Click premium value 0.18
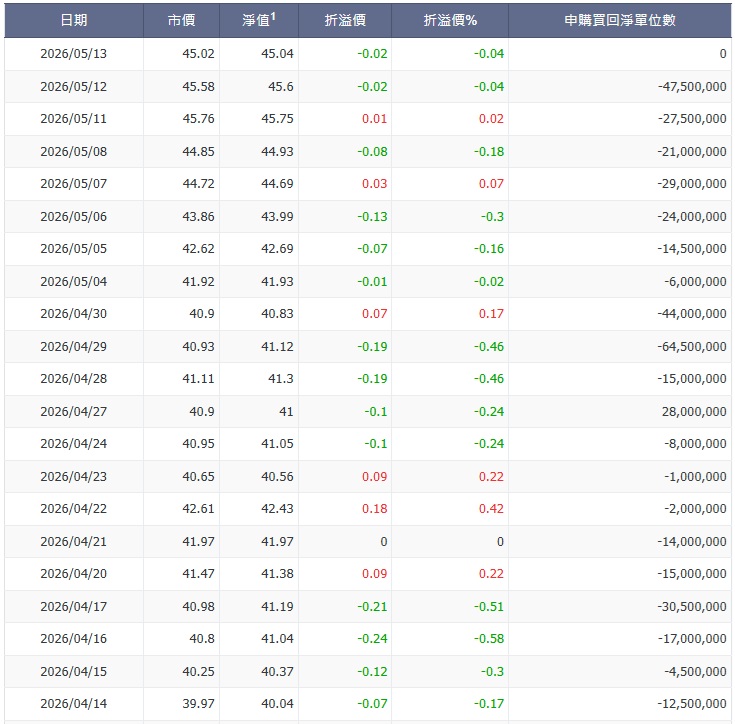The image size is (735, 724). pyautogui.click(x=375, y=508)
